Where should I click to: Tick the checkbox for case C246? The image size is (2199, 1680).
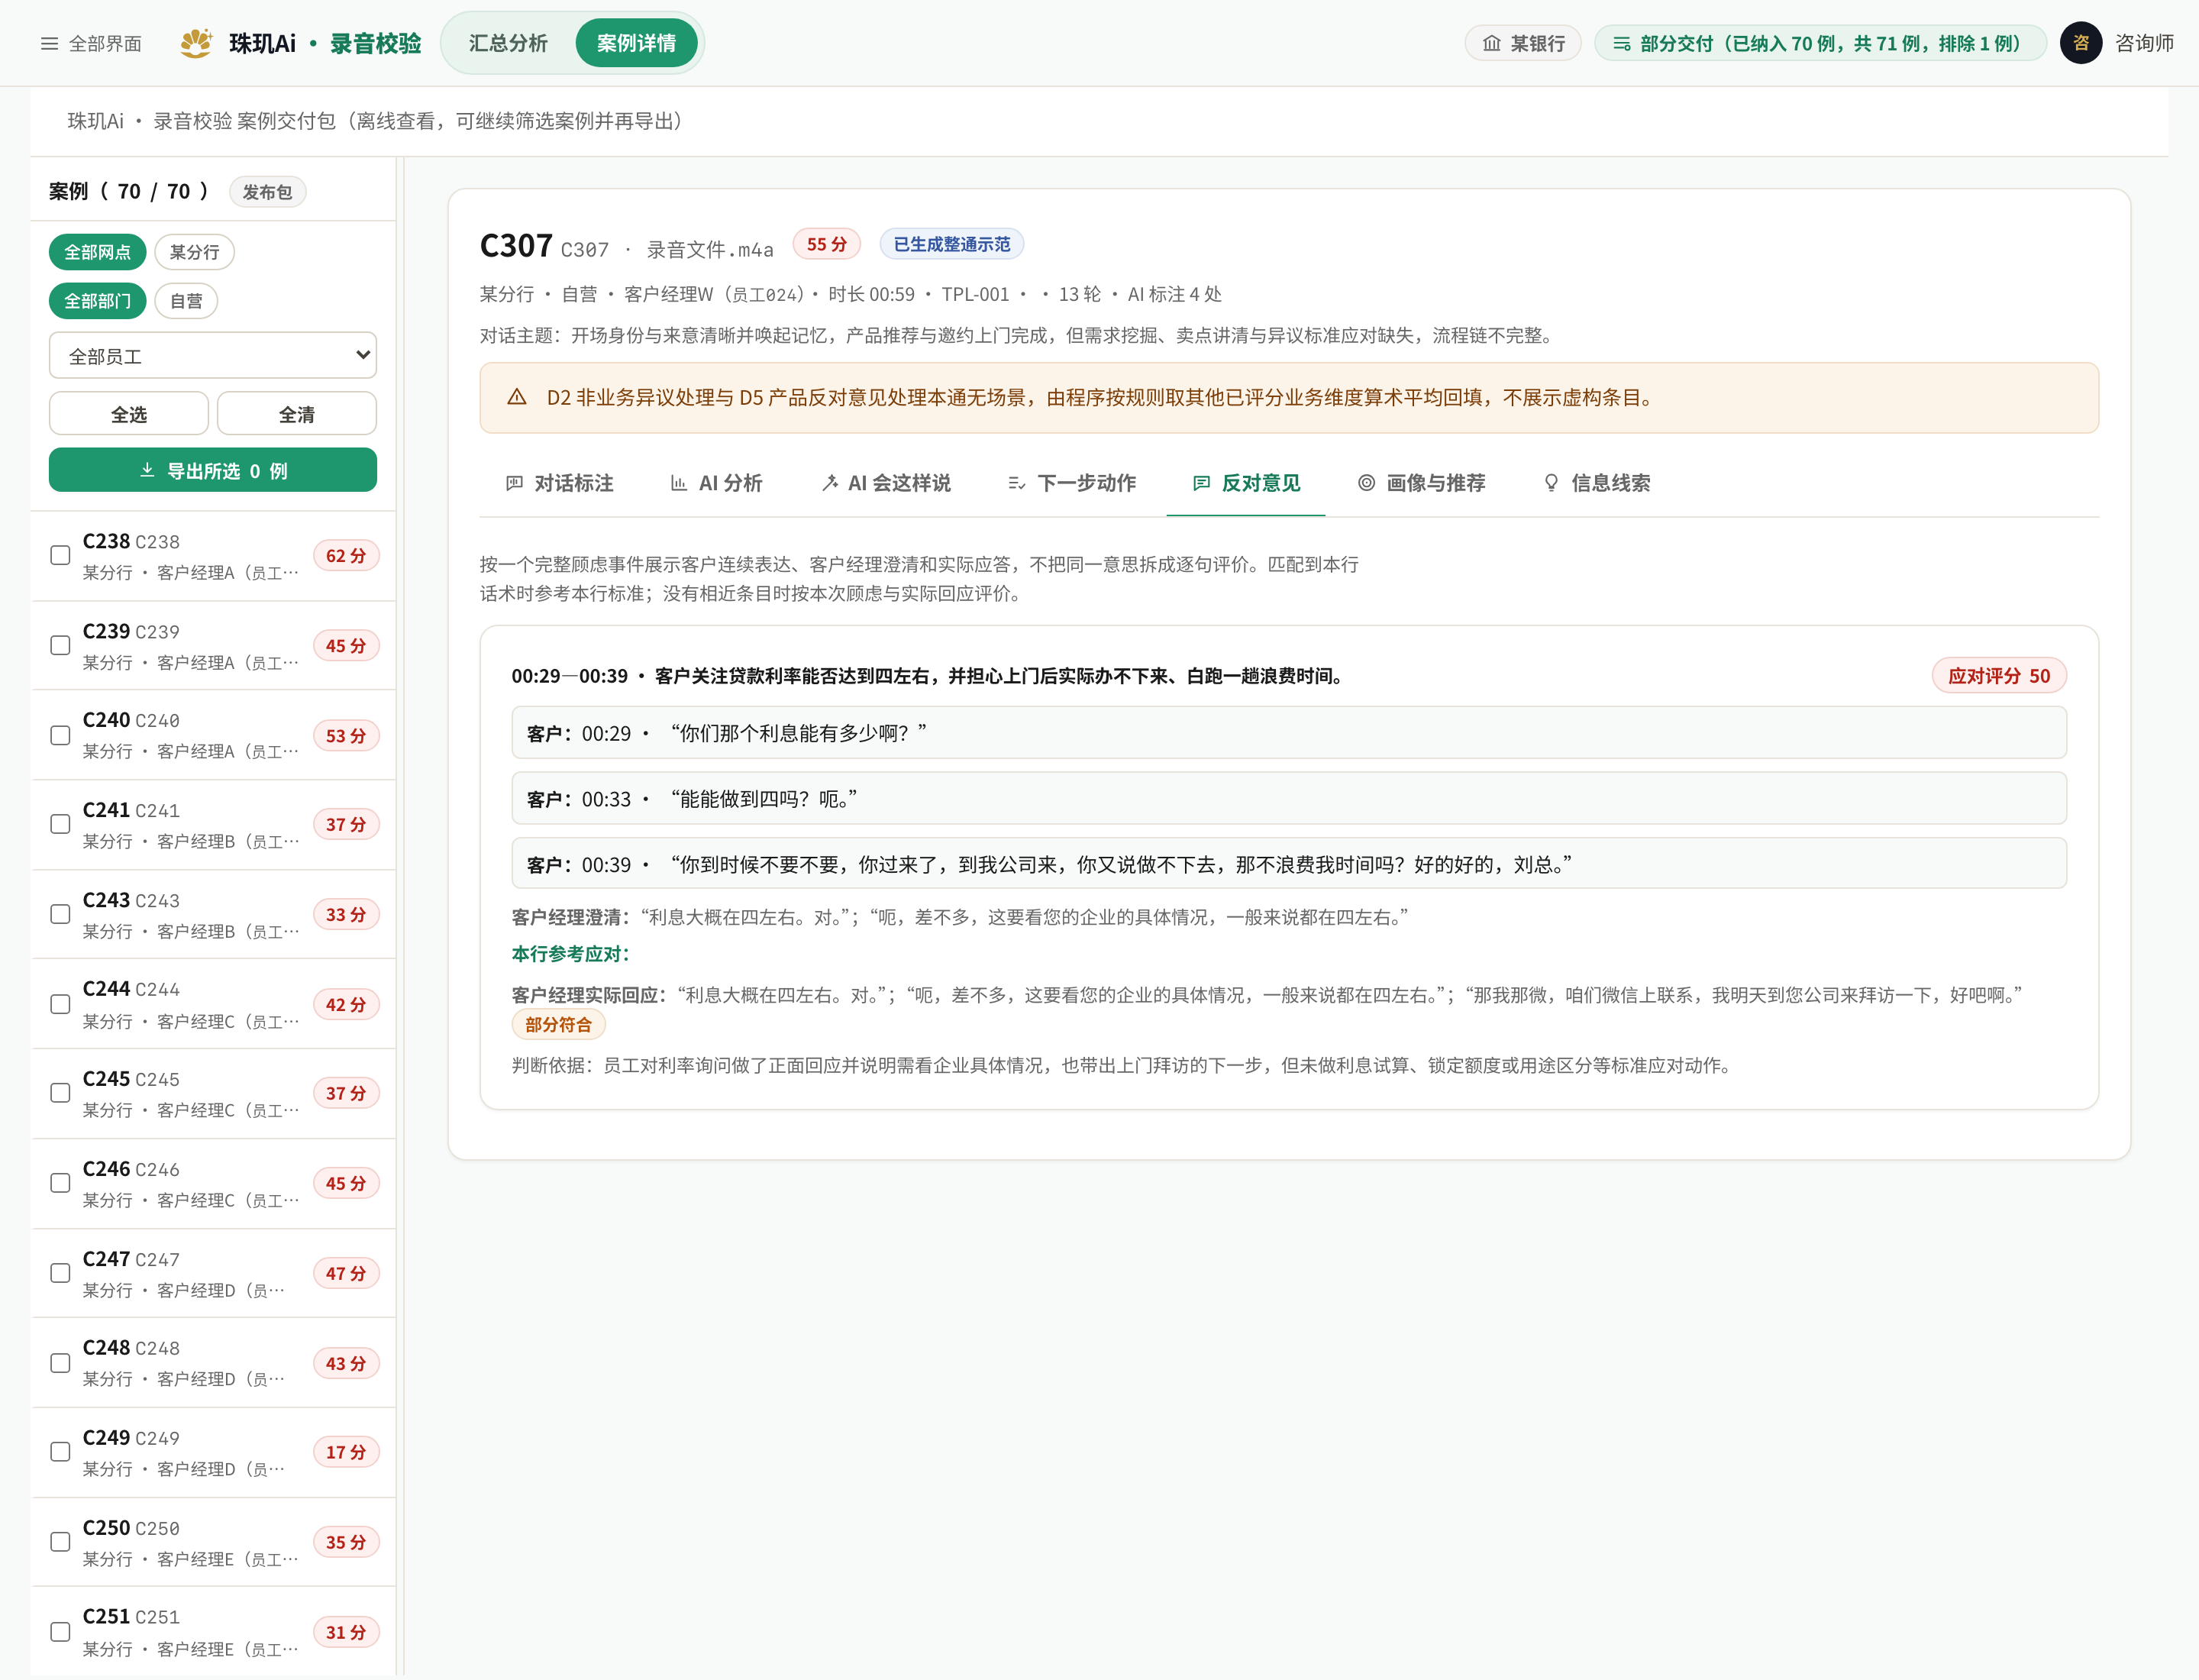(60, 1183)
